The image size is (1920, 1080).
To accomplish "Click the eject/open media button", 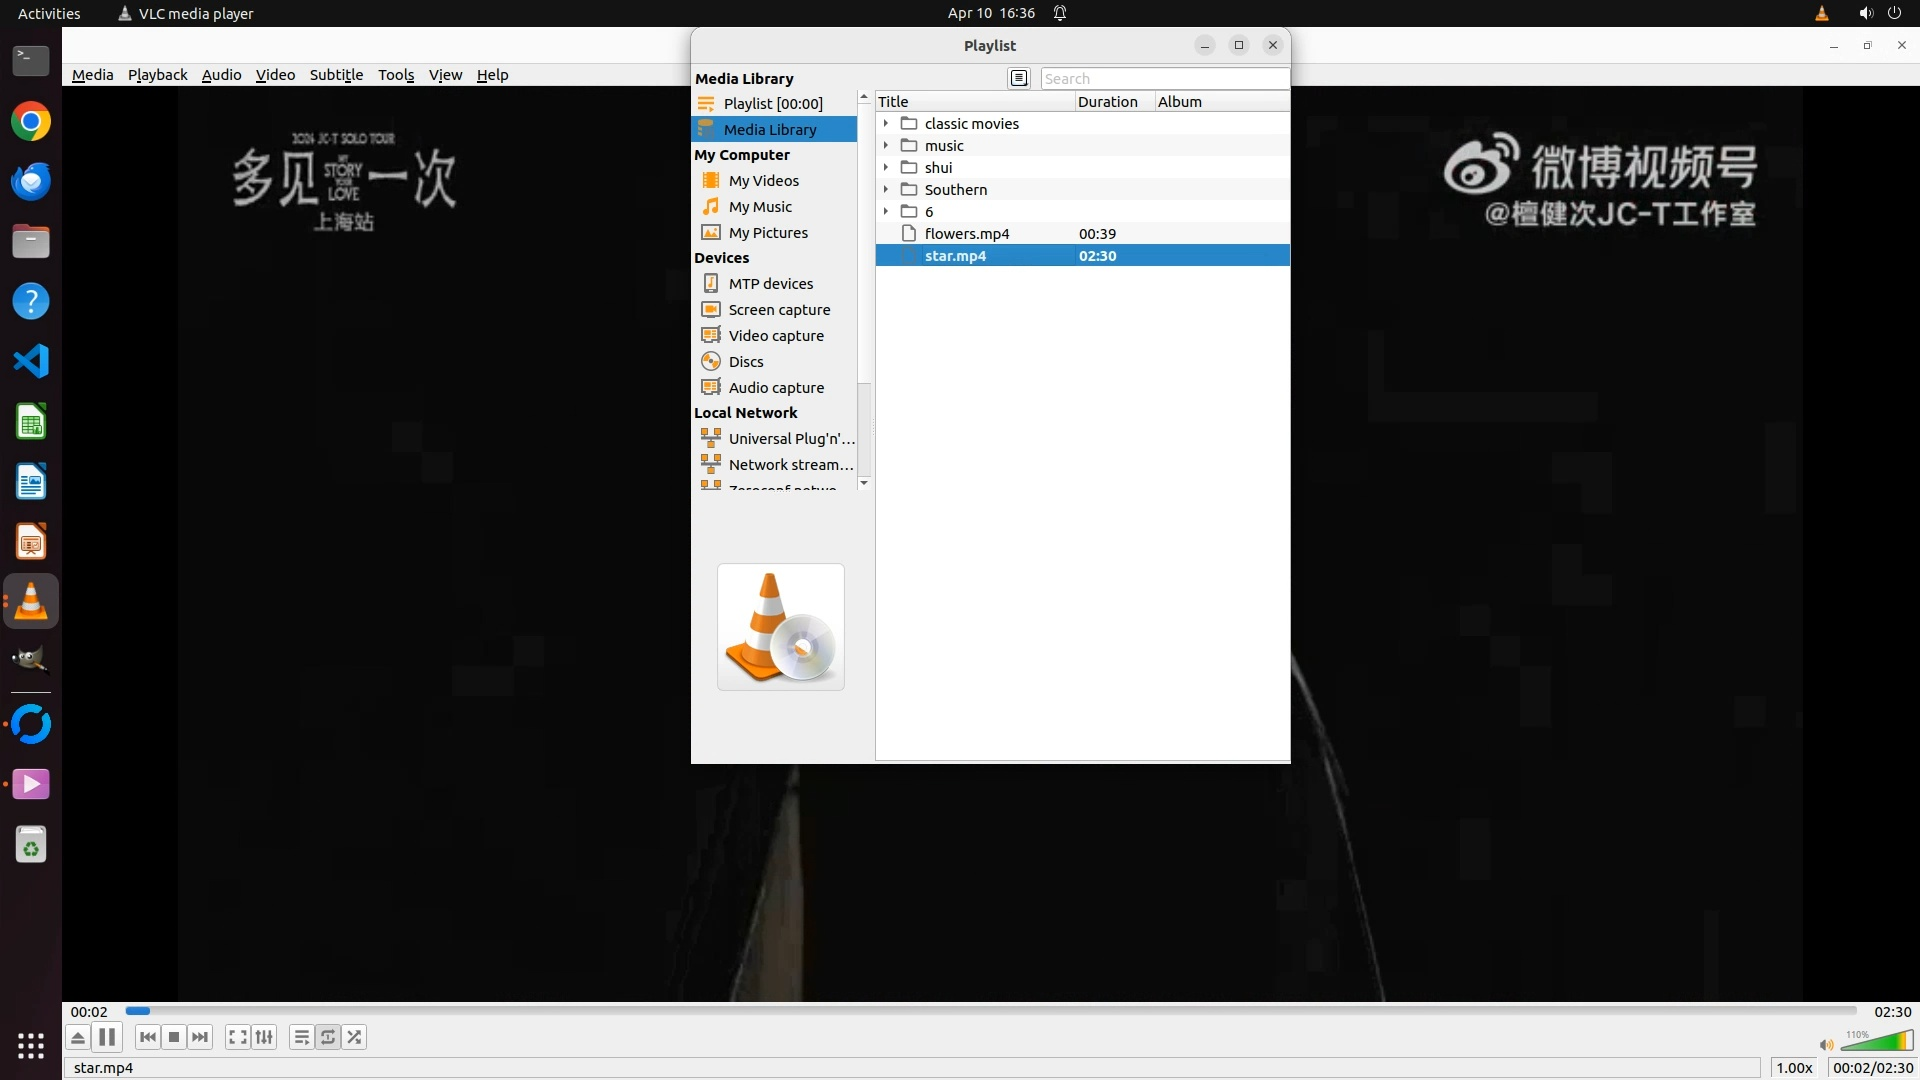I will point(78,1037).
